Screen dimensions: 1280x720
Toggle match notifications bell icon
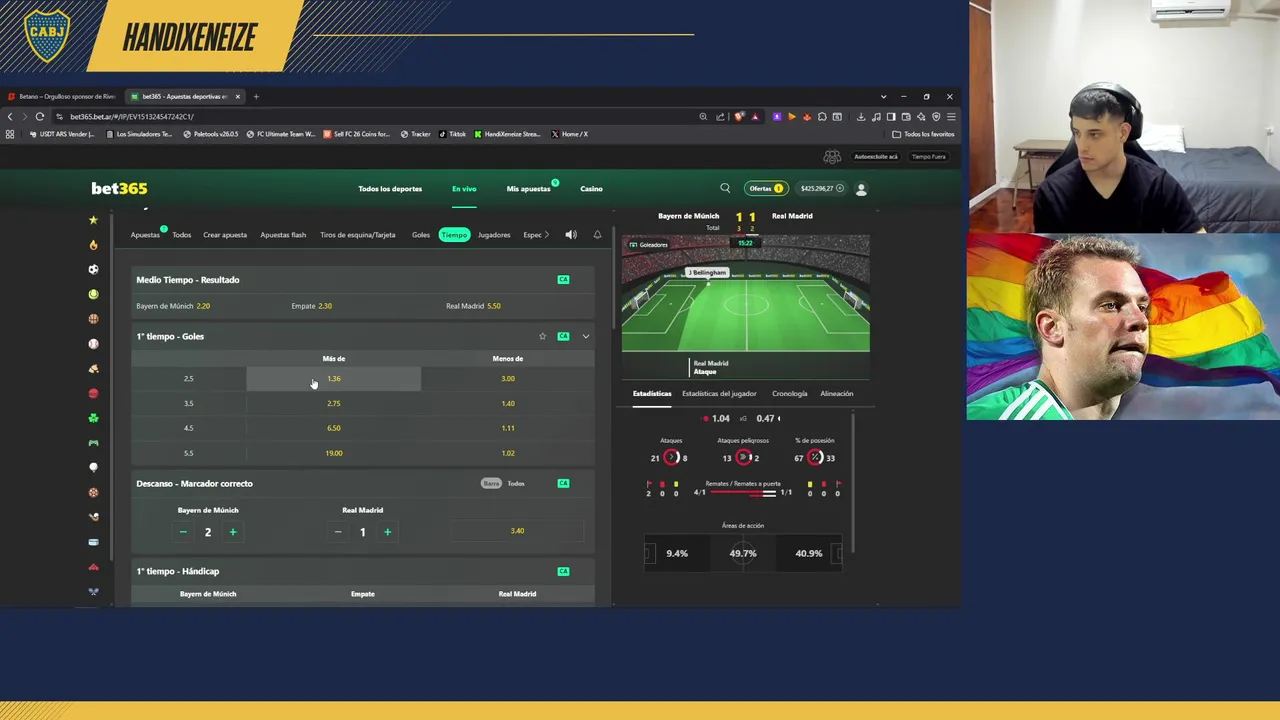[597, 235]
